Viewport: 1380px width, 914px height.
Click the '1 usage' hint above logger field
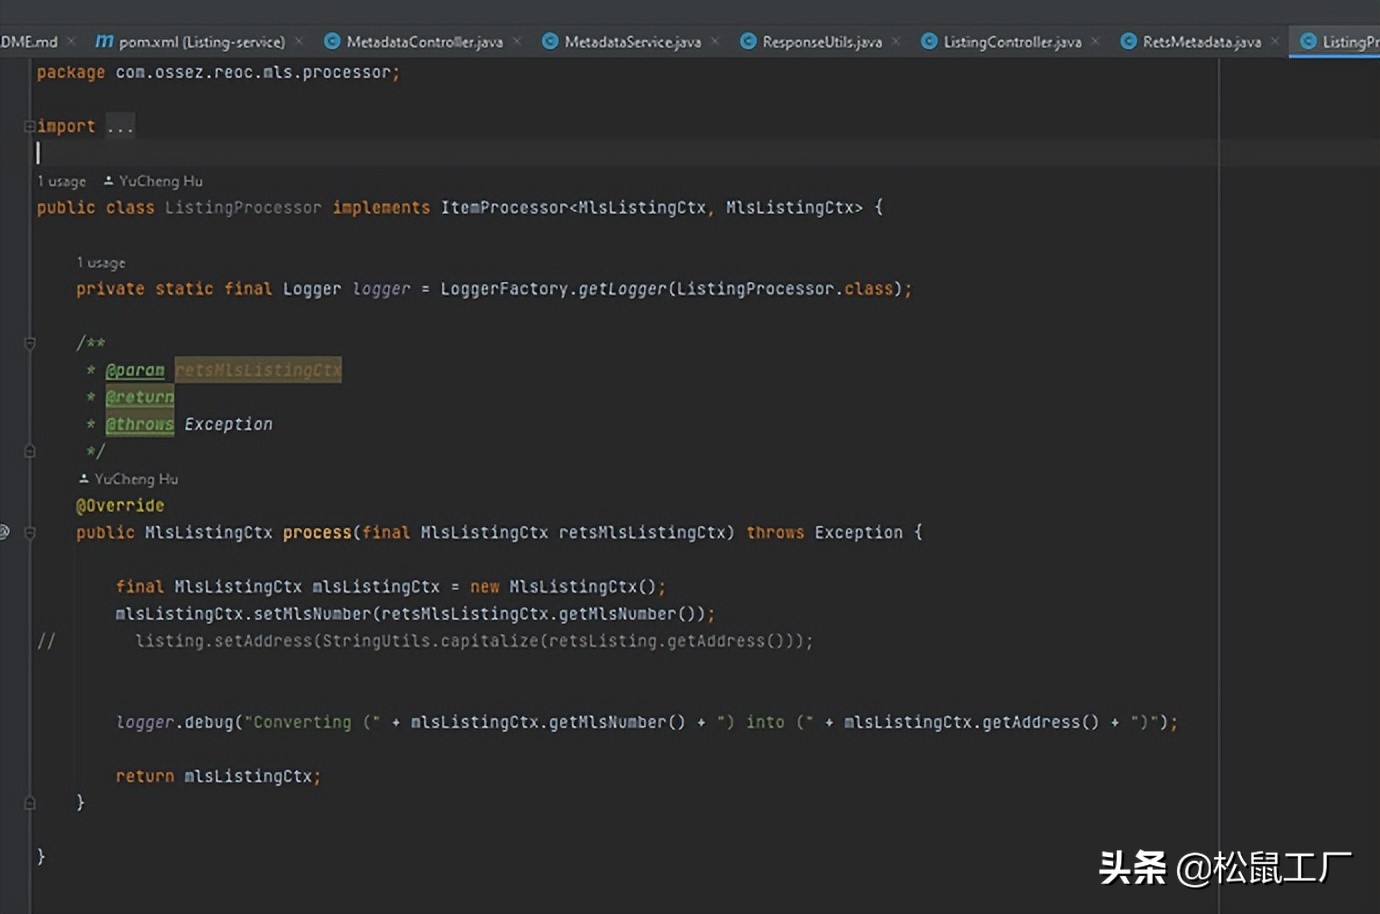pos(101,262)
